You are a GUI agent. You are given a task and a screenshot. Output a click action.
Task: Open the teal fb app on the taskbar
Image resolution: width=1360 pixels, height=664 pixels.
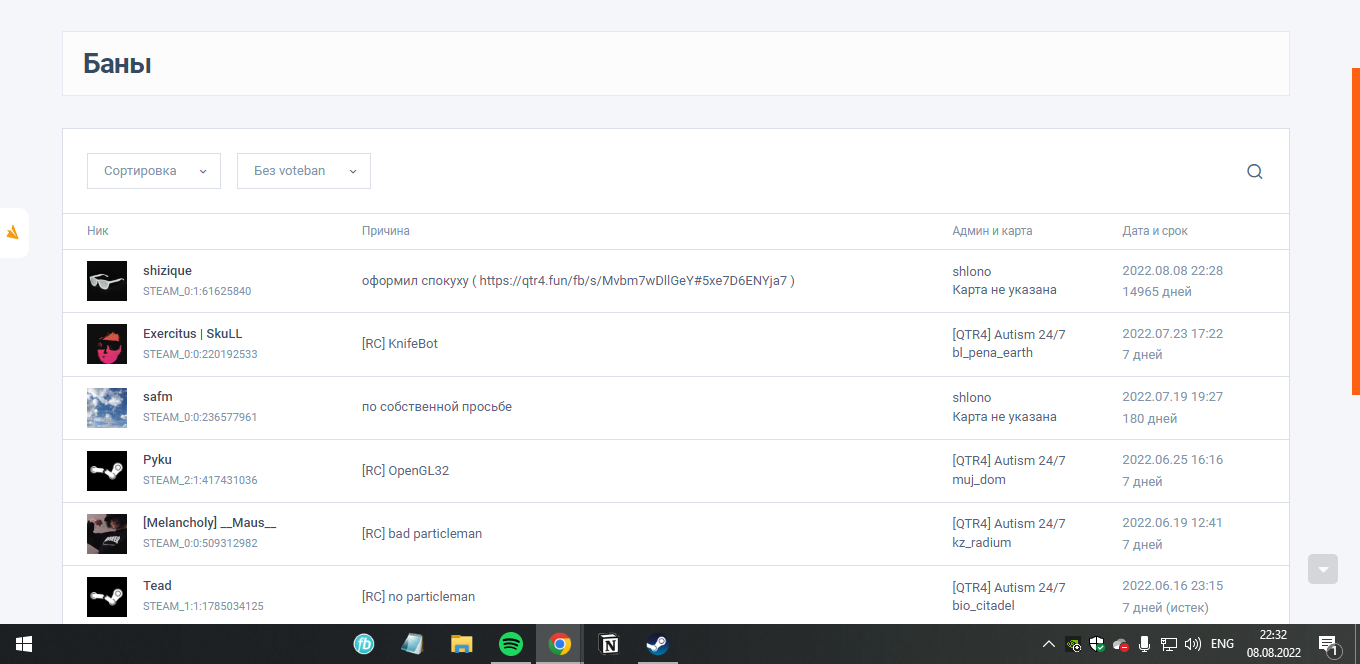364,644
